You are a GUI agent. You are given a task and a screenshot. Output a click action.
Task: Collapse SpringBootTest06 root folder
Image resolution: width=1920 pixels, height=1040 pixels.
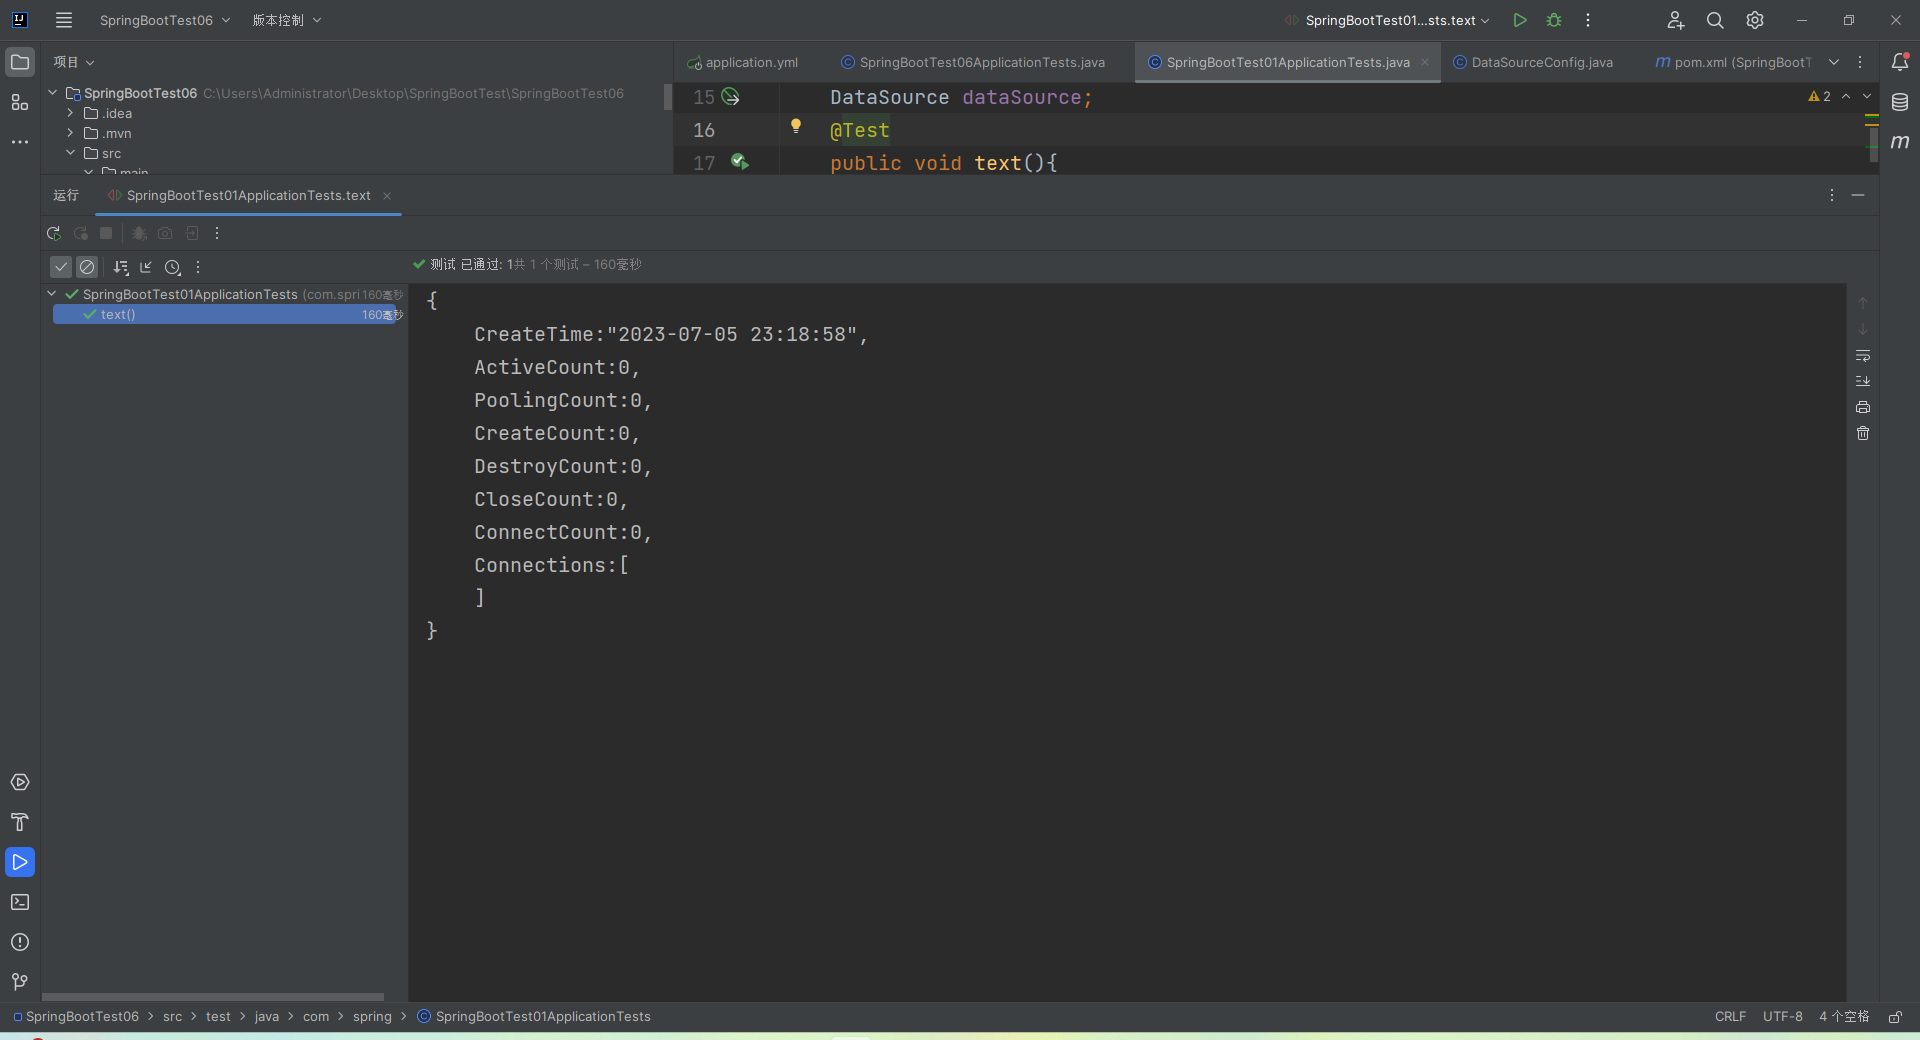tap(53, 93)
